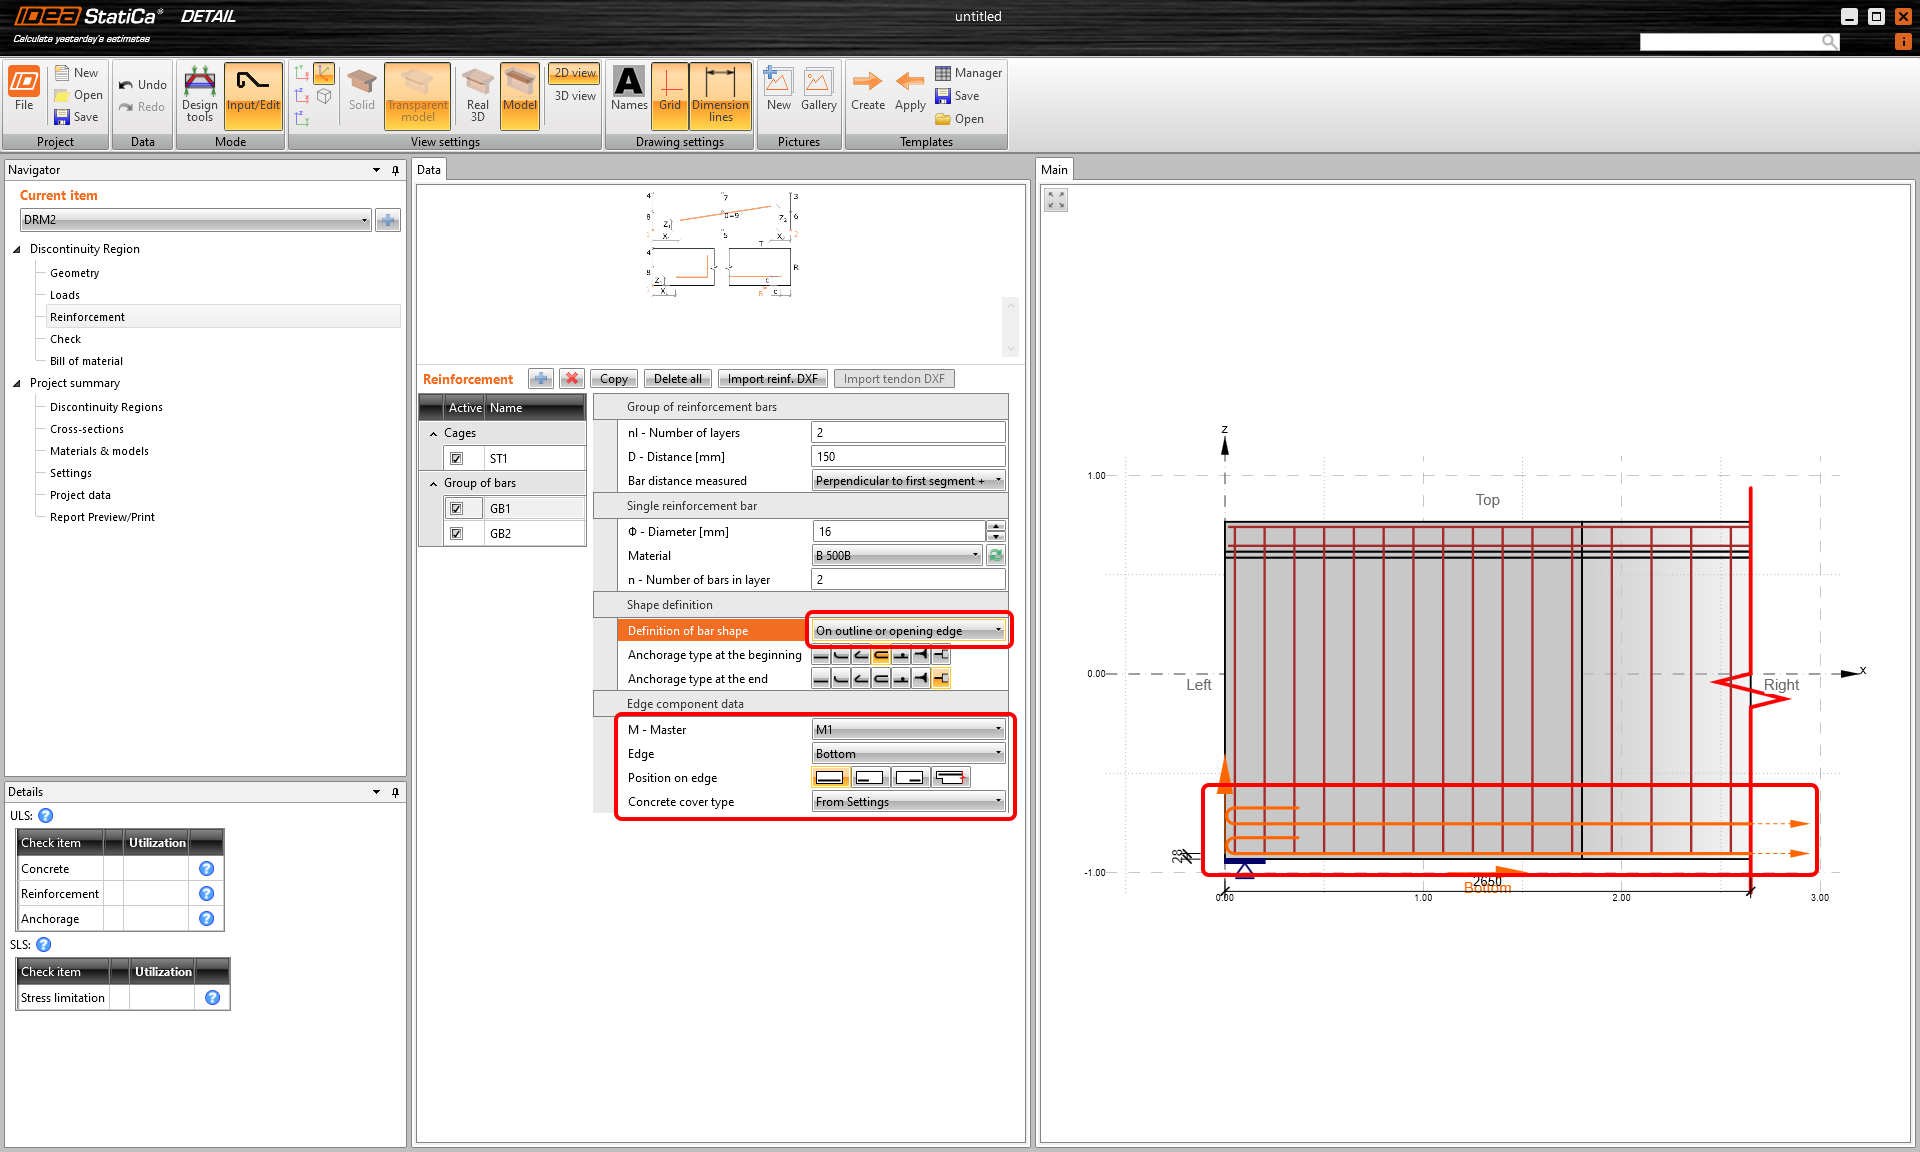Switch to Real 3D view
The image size is (1920, 1152).
point(476,95)
